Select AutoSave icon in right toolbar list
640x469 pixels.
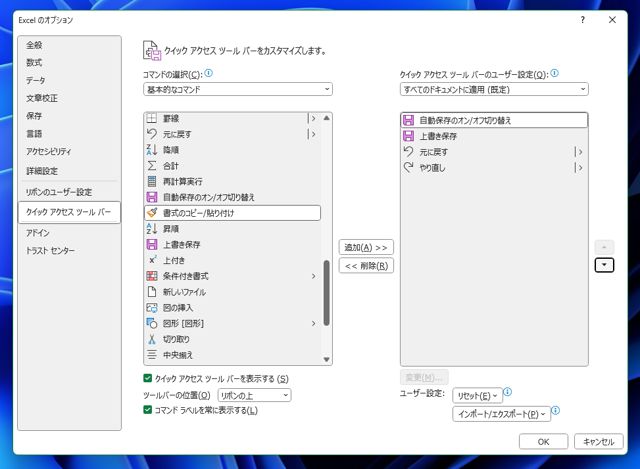click(409, 120)
